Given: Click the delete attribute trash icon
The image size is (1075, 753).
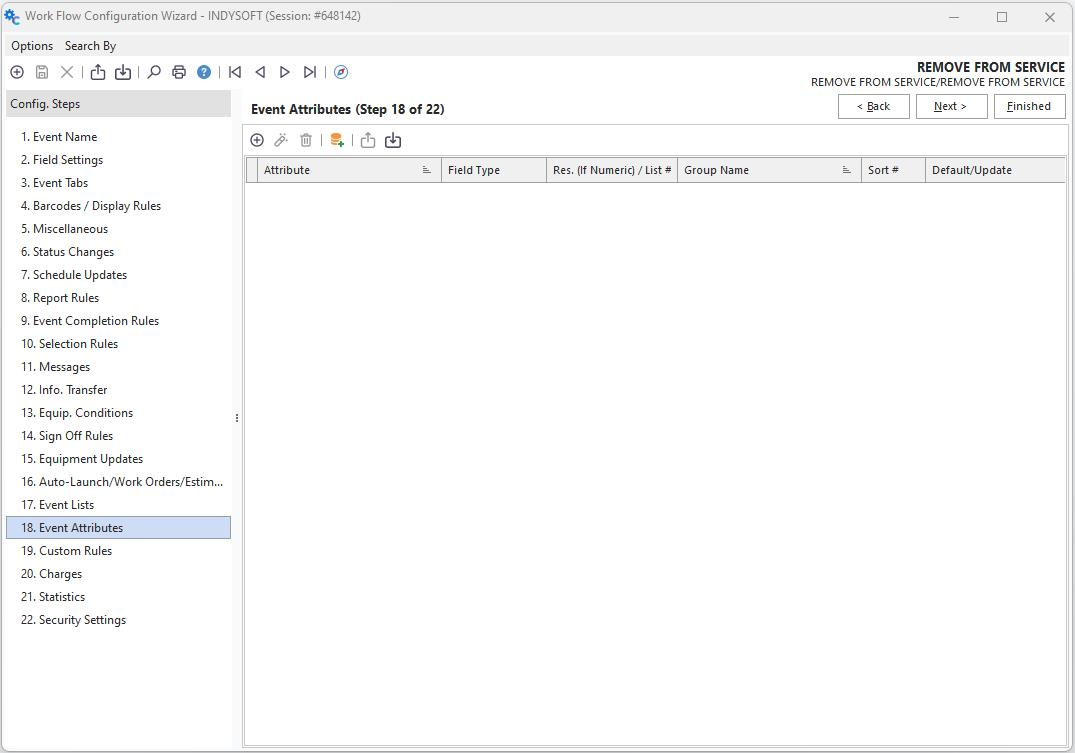Looking at the screenshot, I should (x=306, y=141).
